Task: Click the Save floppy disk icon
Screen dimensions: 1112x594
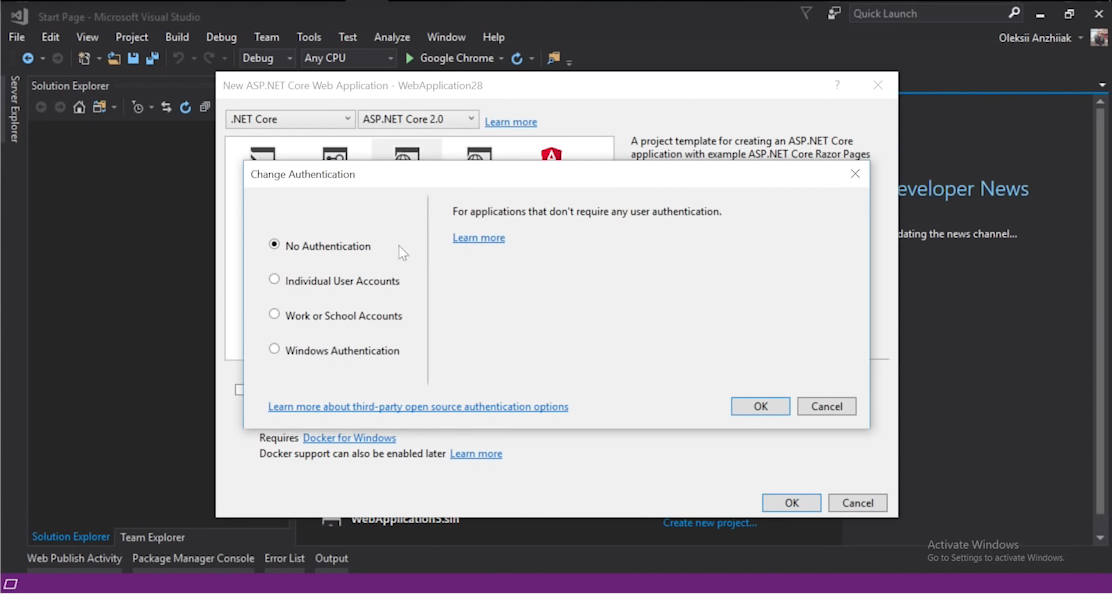Action: point(133,58)
